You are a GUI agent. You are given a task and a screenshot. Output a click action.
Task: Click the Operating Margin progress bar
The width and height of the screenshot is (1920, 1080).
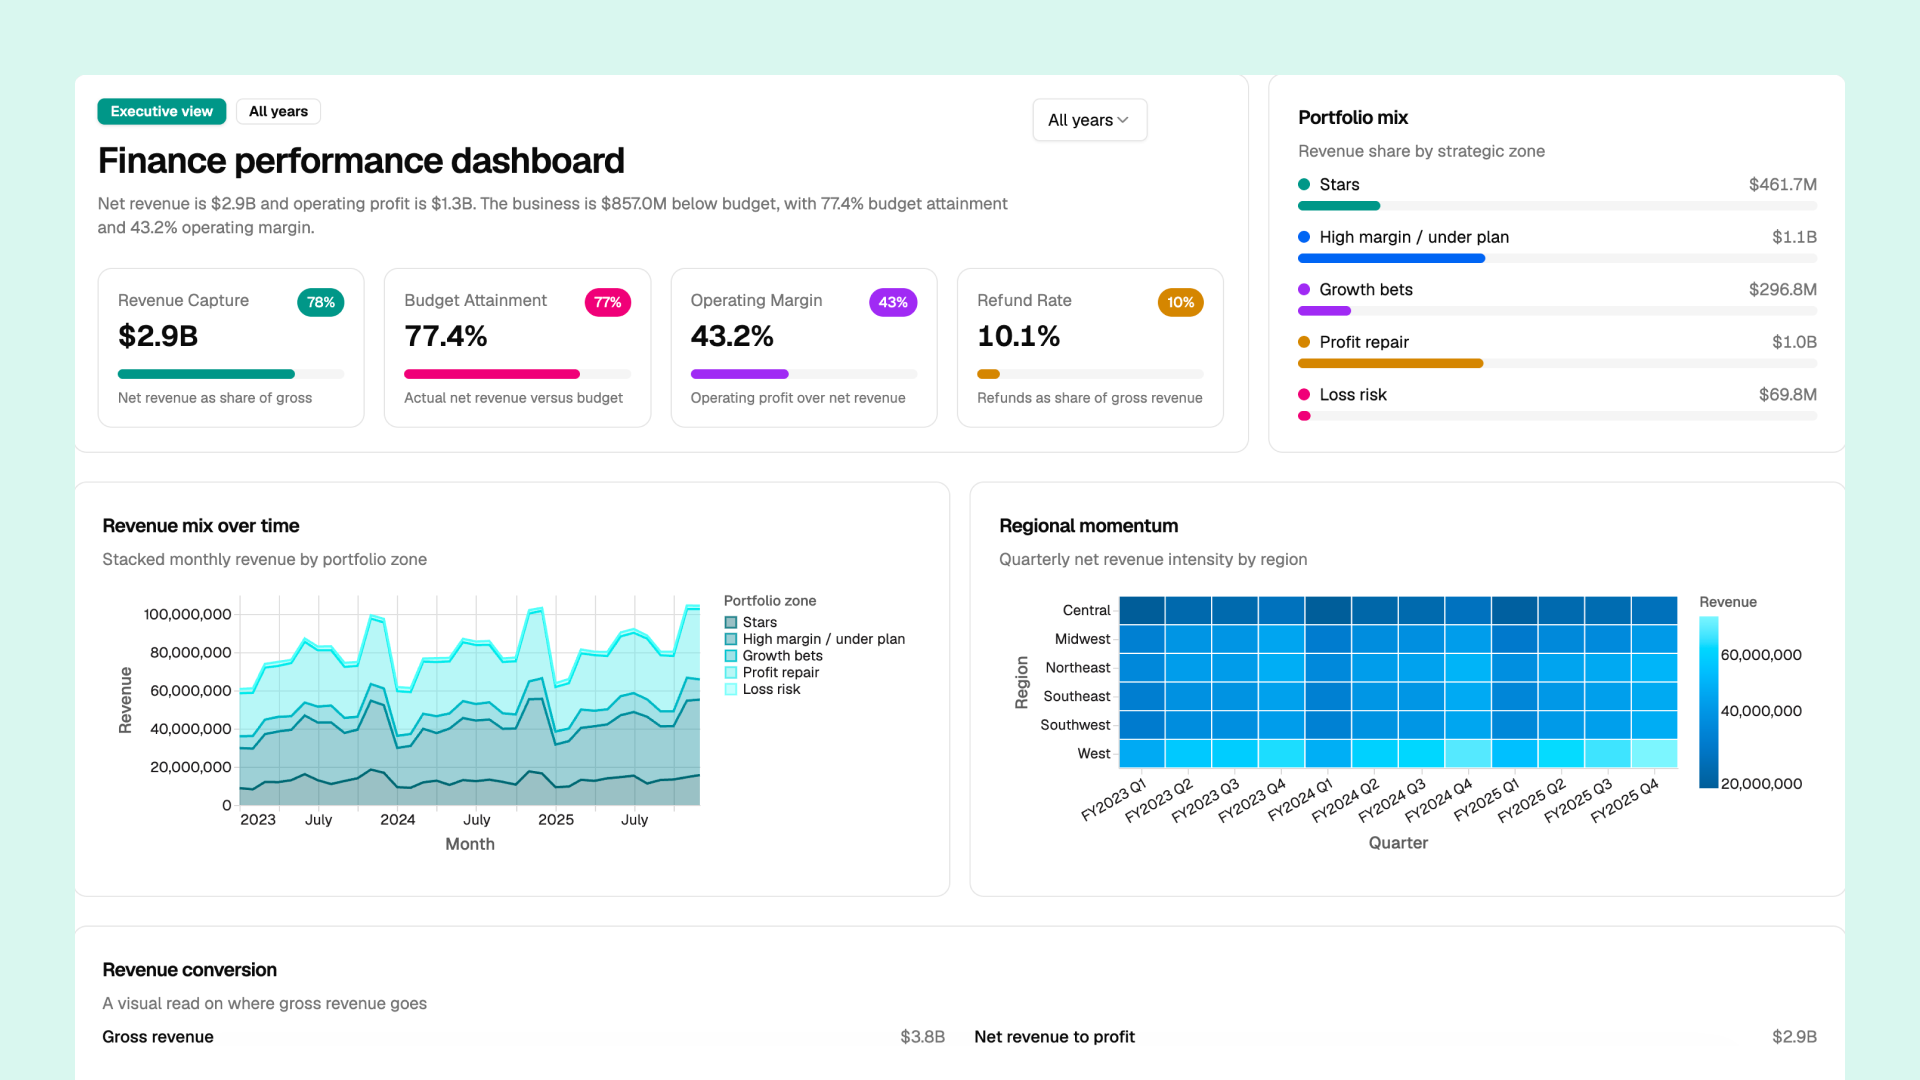(804, 374)
